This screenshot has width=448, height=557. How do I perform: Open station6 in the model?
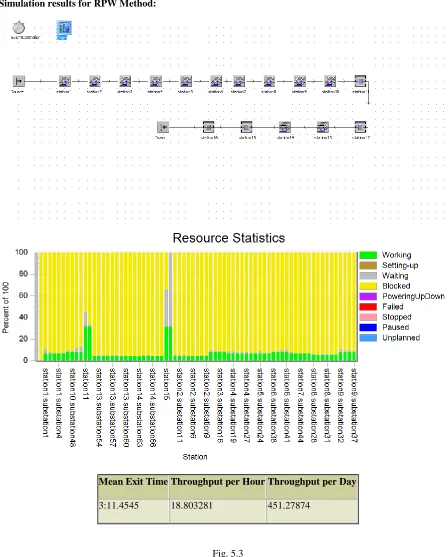216,81
